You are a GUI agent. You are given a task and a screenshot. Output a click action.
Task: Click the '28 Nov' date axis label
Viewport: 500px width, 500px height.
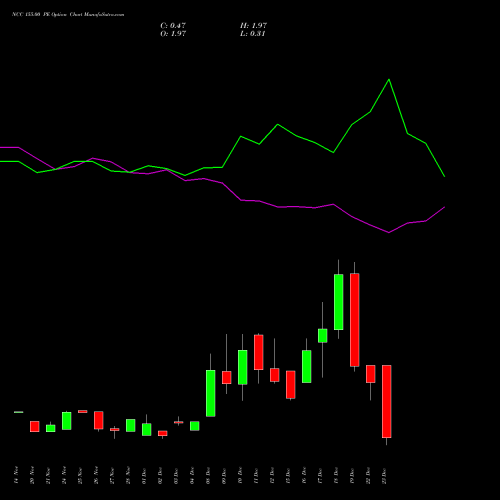(128, 475)
